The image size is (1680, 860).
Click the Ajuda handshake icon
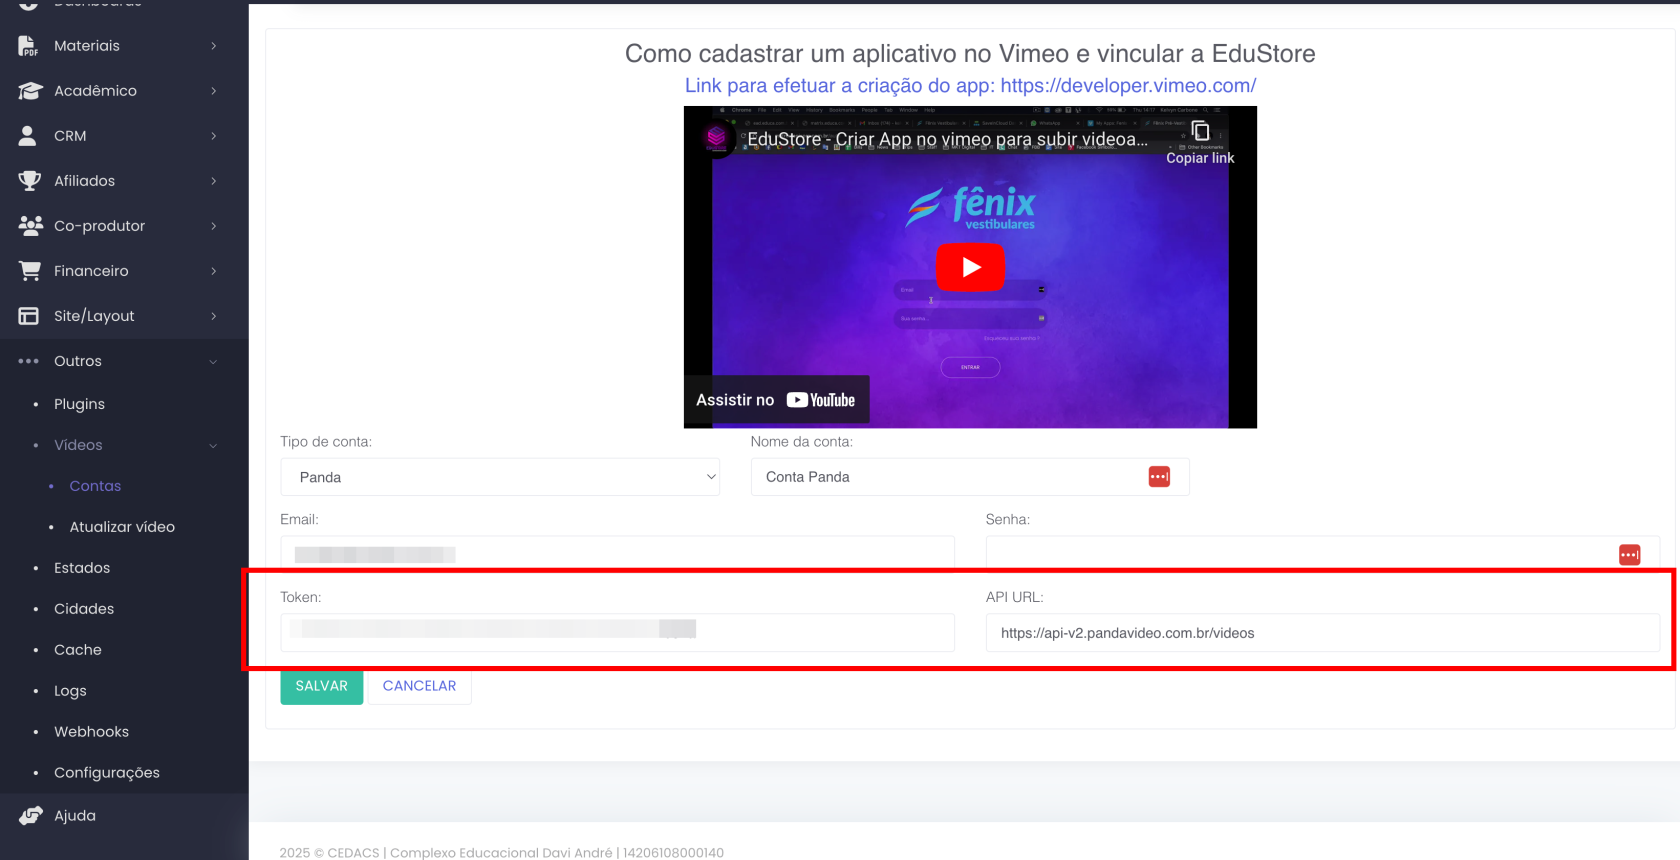point(30,816)
